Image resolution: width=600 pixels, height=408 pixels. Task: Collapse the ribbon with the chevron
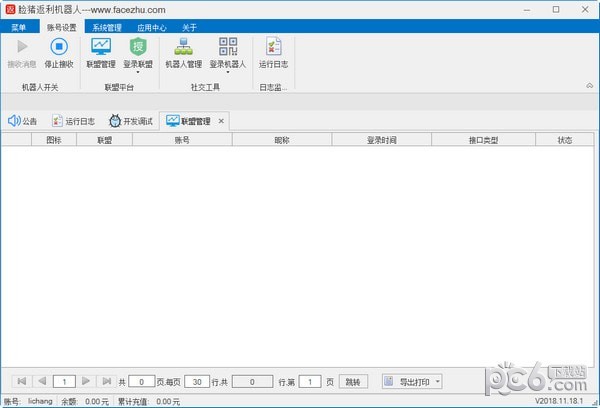coord(588,86)
